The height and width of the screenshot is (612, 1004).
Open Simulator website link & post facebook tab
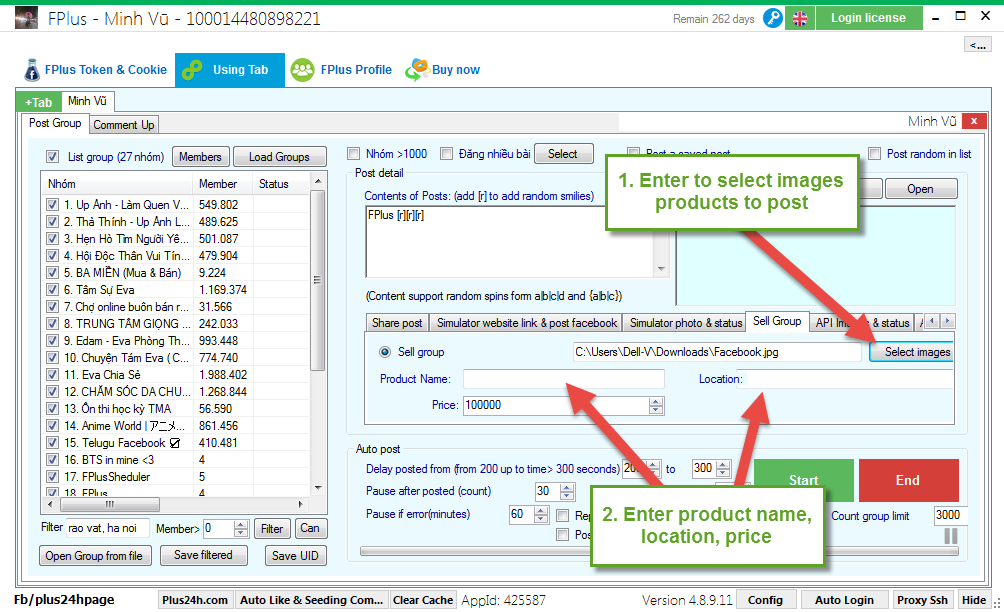(x=527, y=323)
